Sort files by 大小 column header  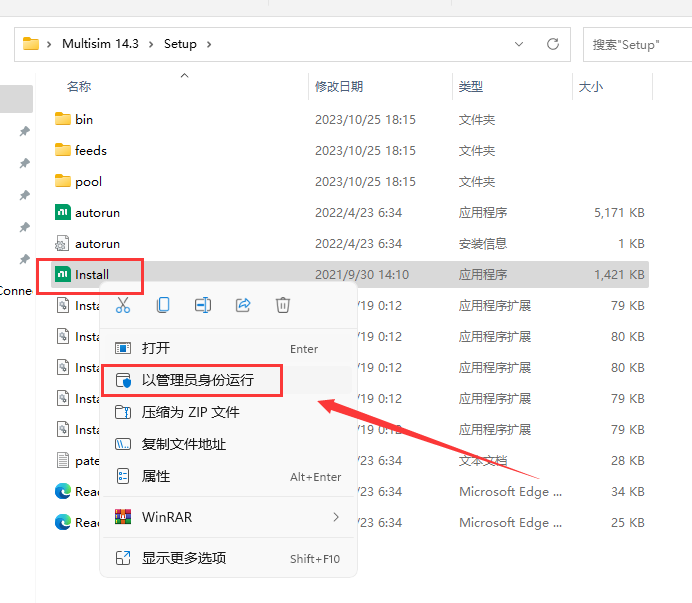coord(590,87)
